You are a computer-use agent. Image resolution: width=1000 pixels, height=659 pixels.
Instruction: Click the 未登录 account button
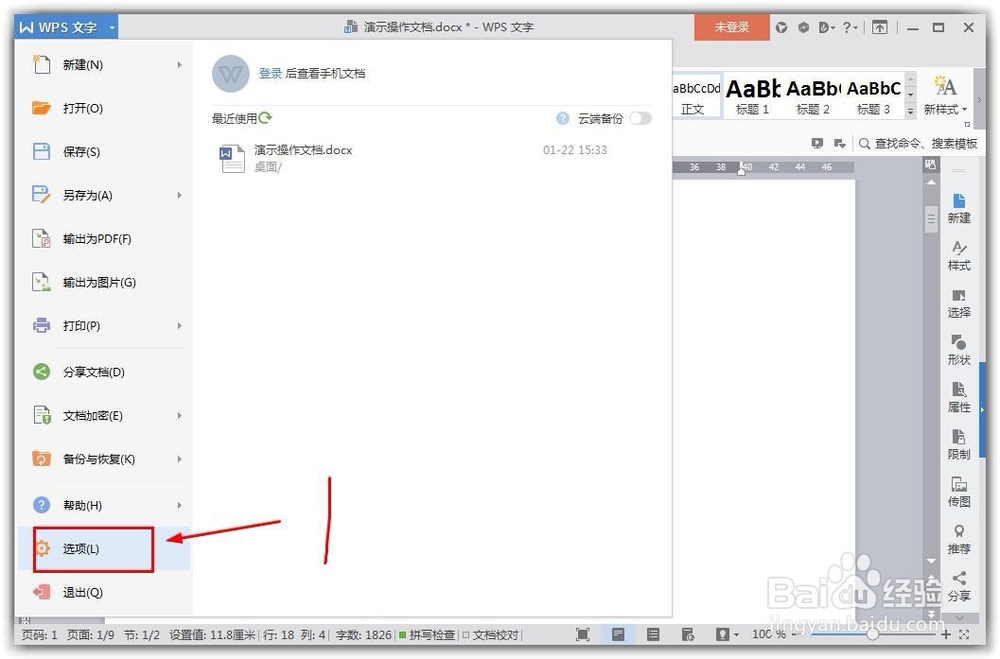point(732,27)
